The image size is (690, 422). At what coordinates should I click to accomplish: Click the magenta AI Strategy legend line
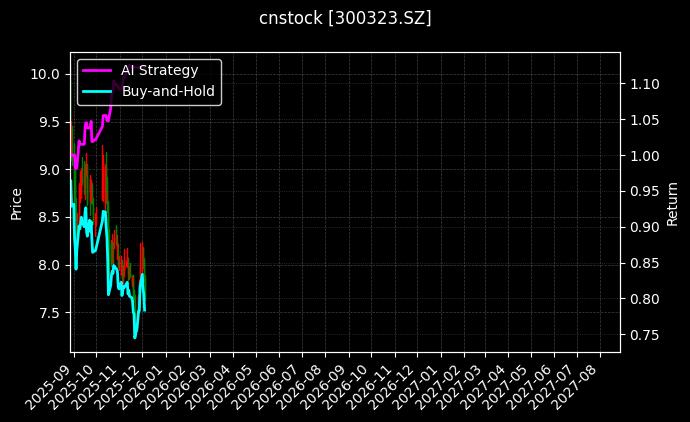click(98, 71)
